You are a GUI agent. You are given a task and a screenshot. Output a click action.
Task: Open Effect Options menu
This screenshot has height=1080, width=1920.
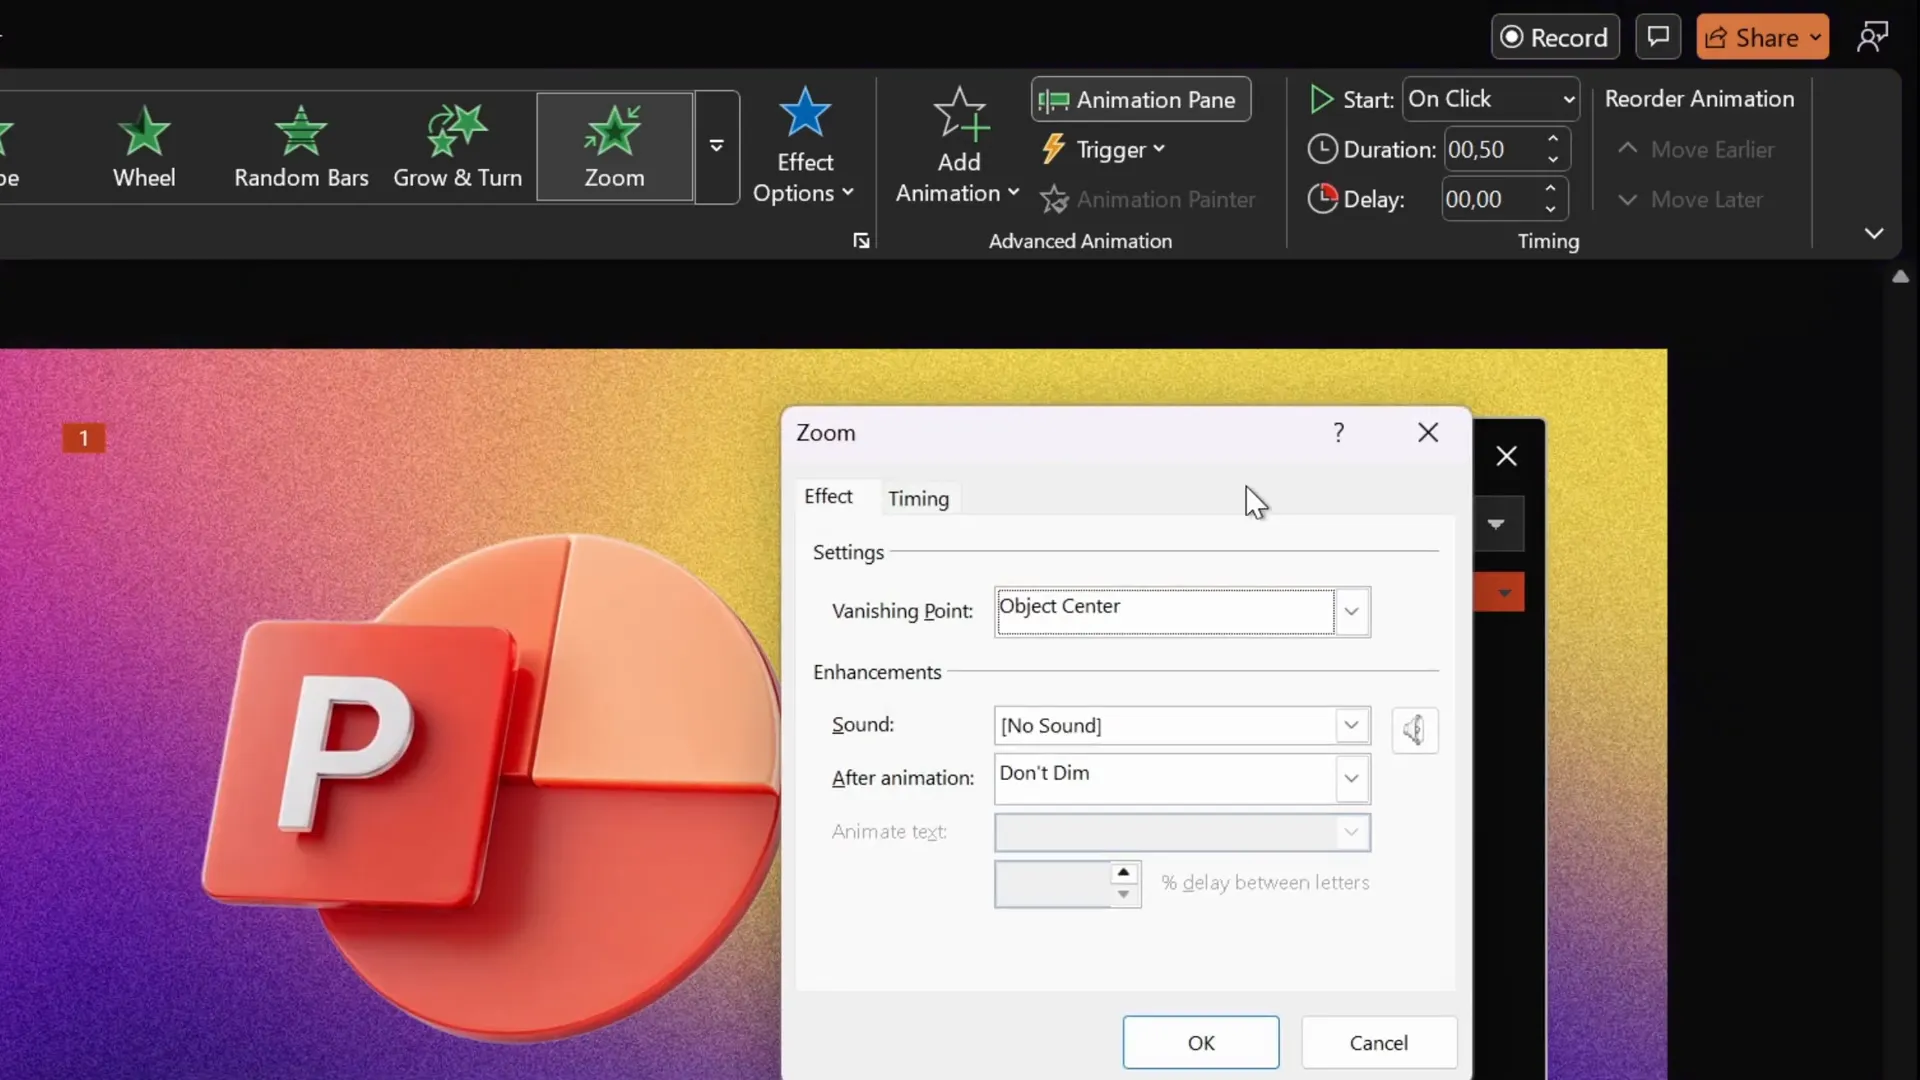tap(804, 146)
